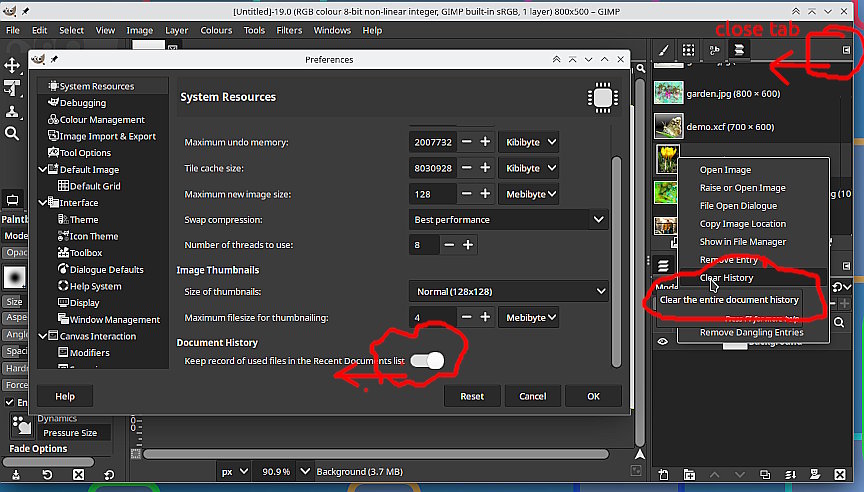Click garden.jpg thumbnail in Document History
This screenshot has width=864, height=492.
(x=668, y=93)
